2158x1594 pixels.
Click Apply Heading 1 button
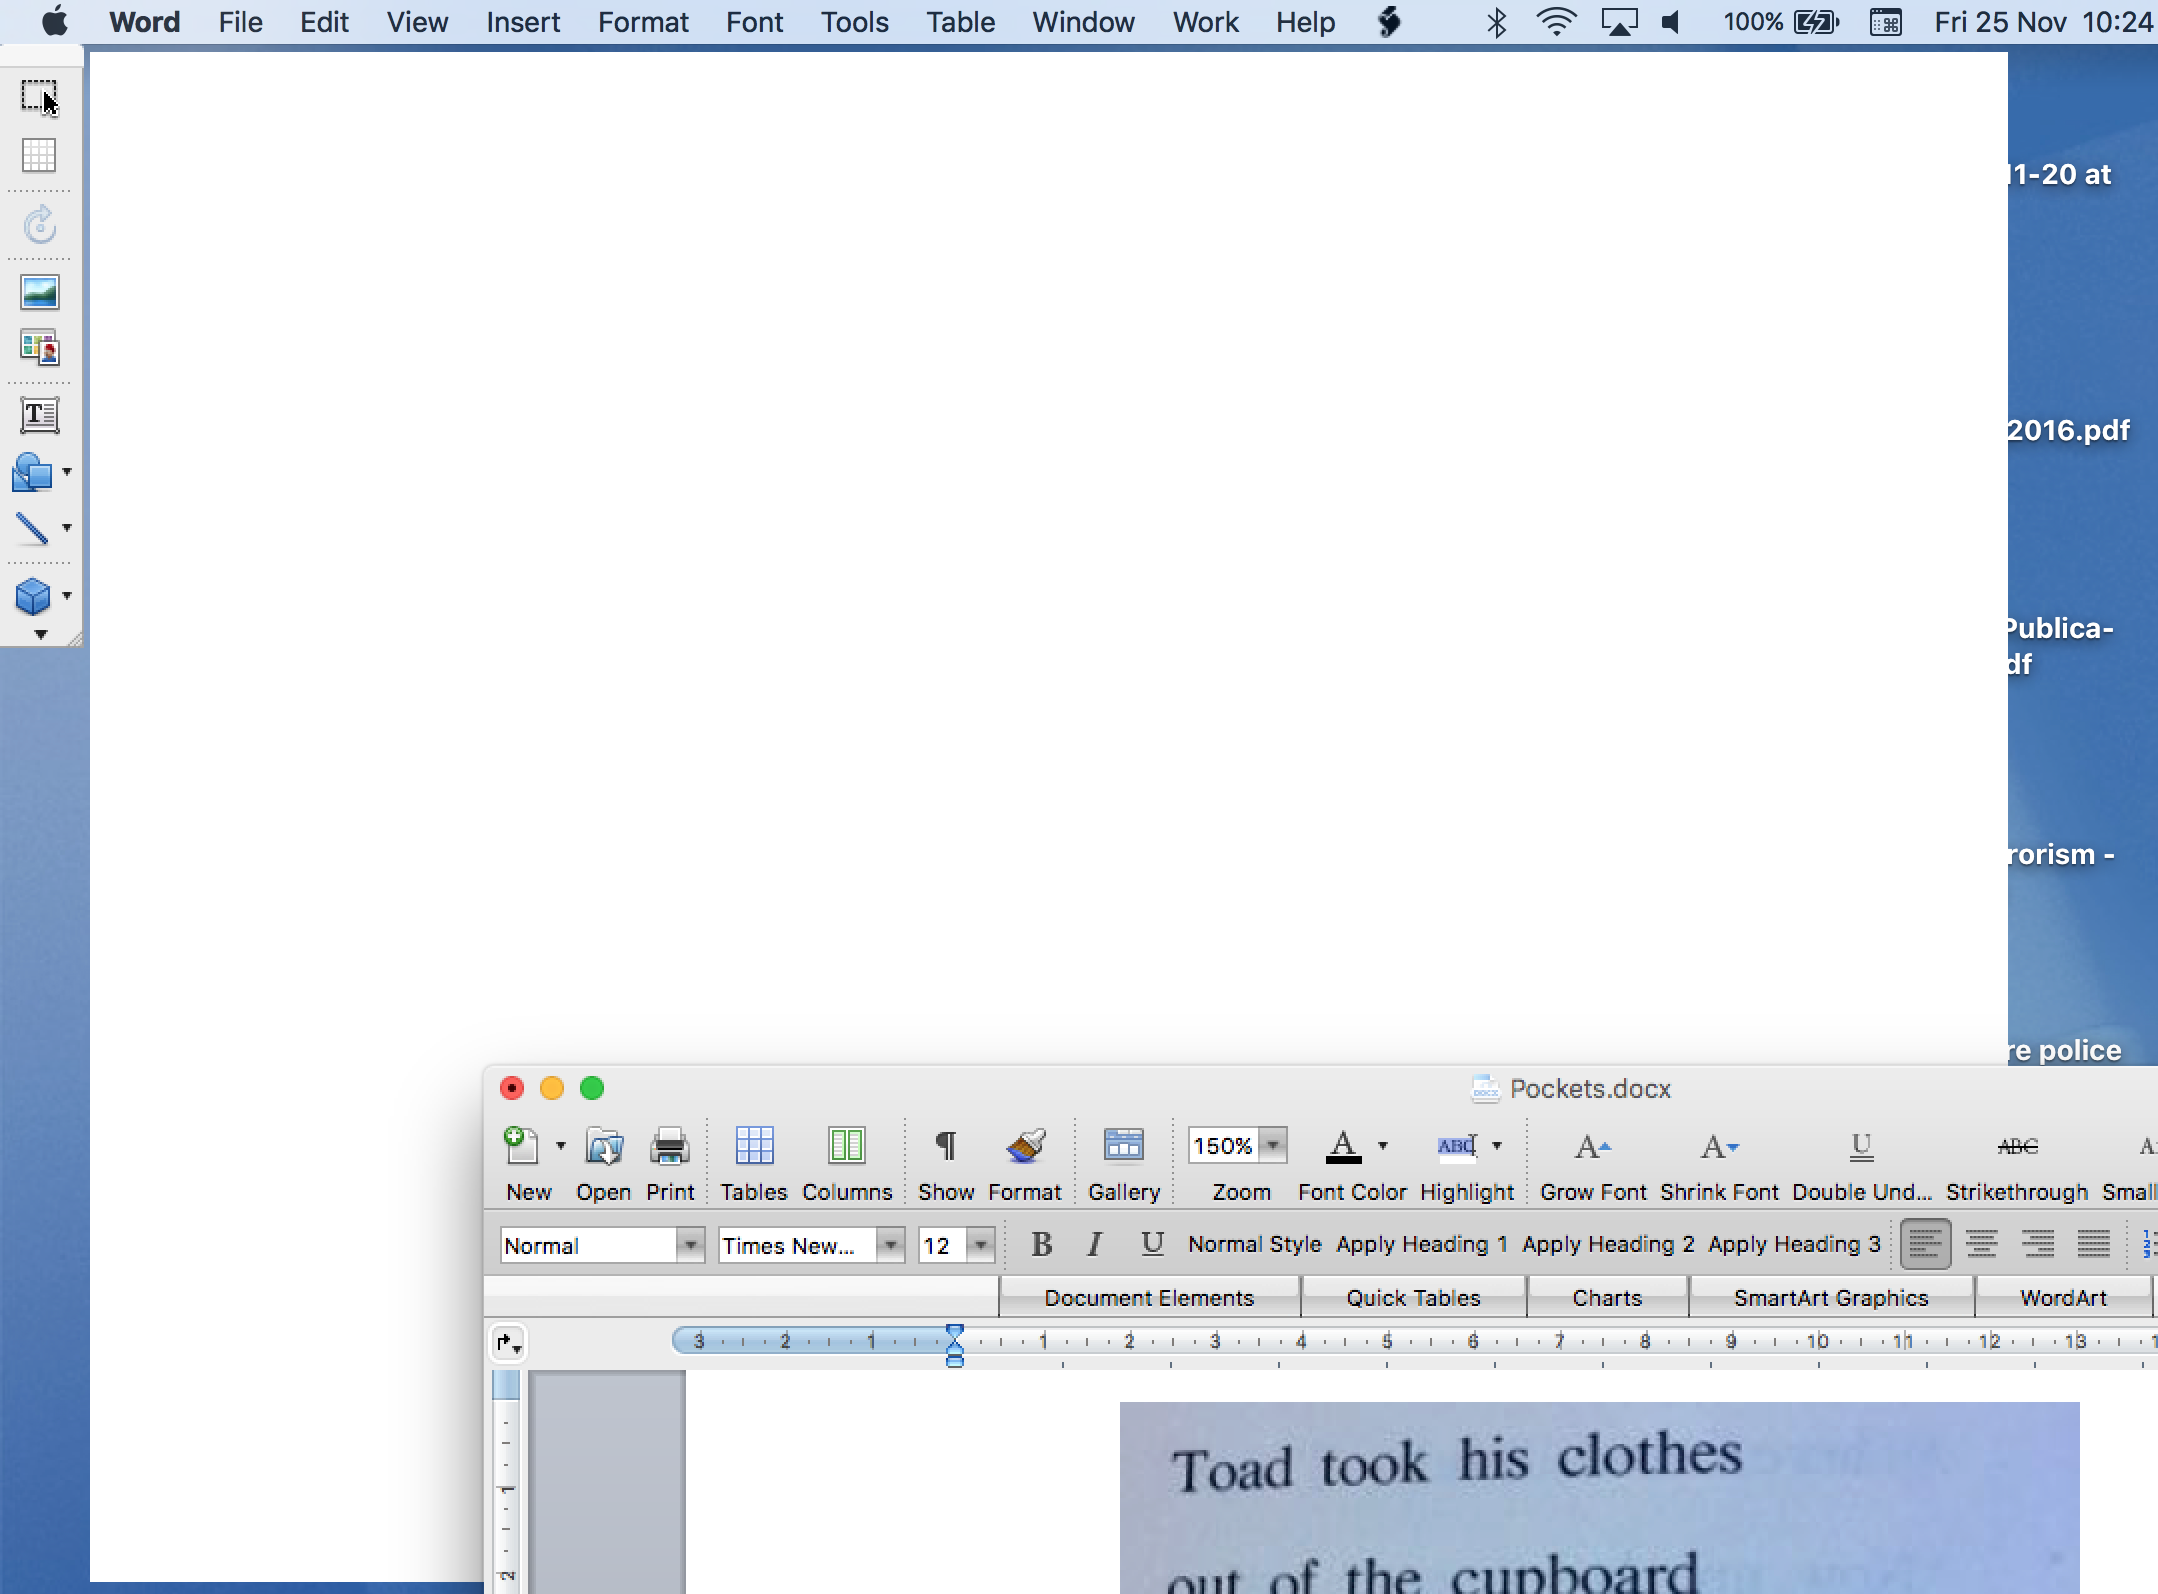tap(1421, 1244)
